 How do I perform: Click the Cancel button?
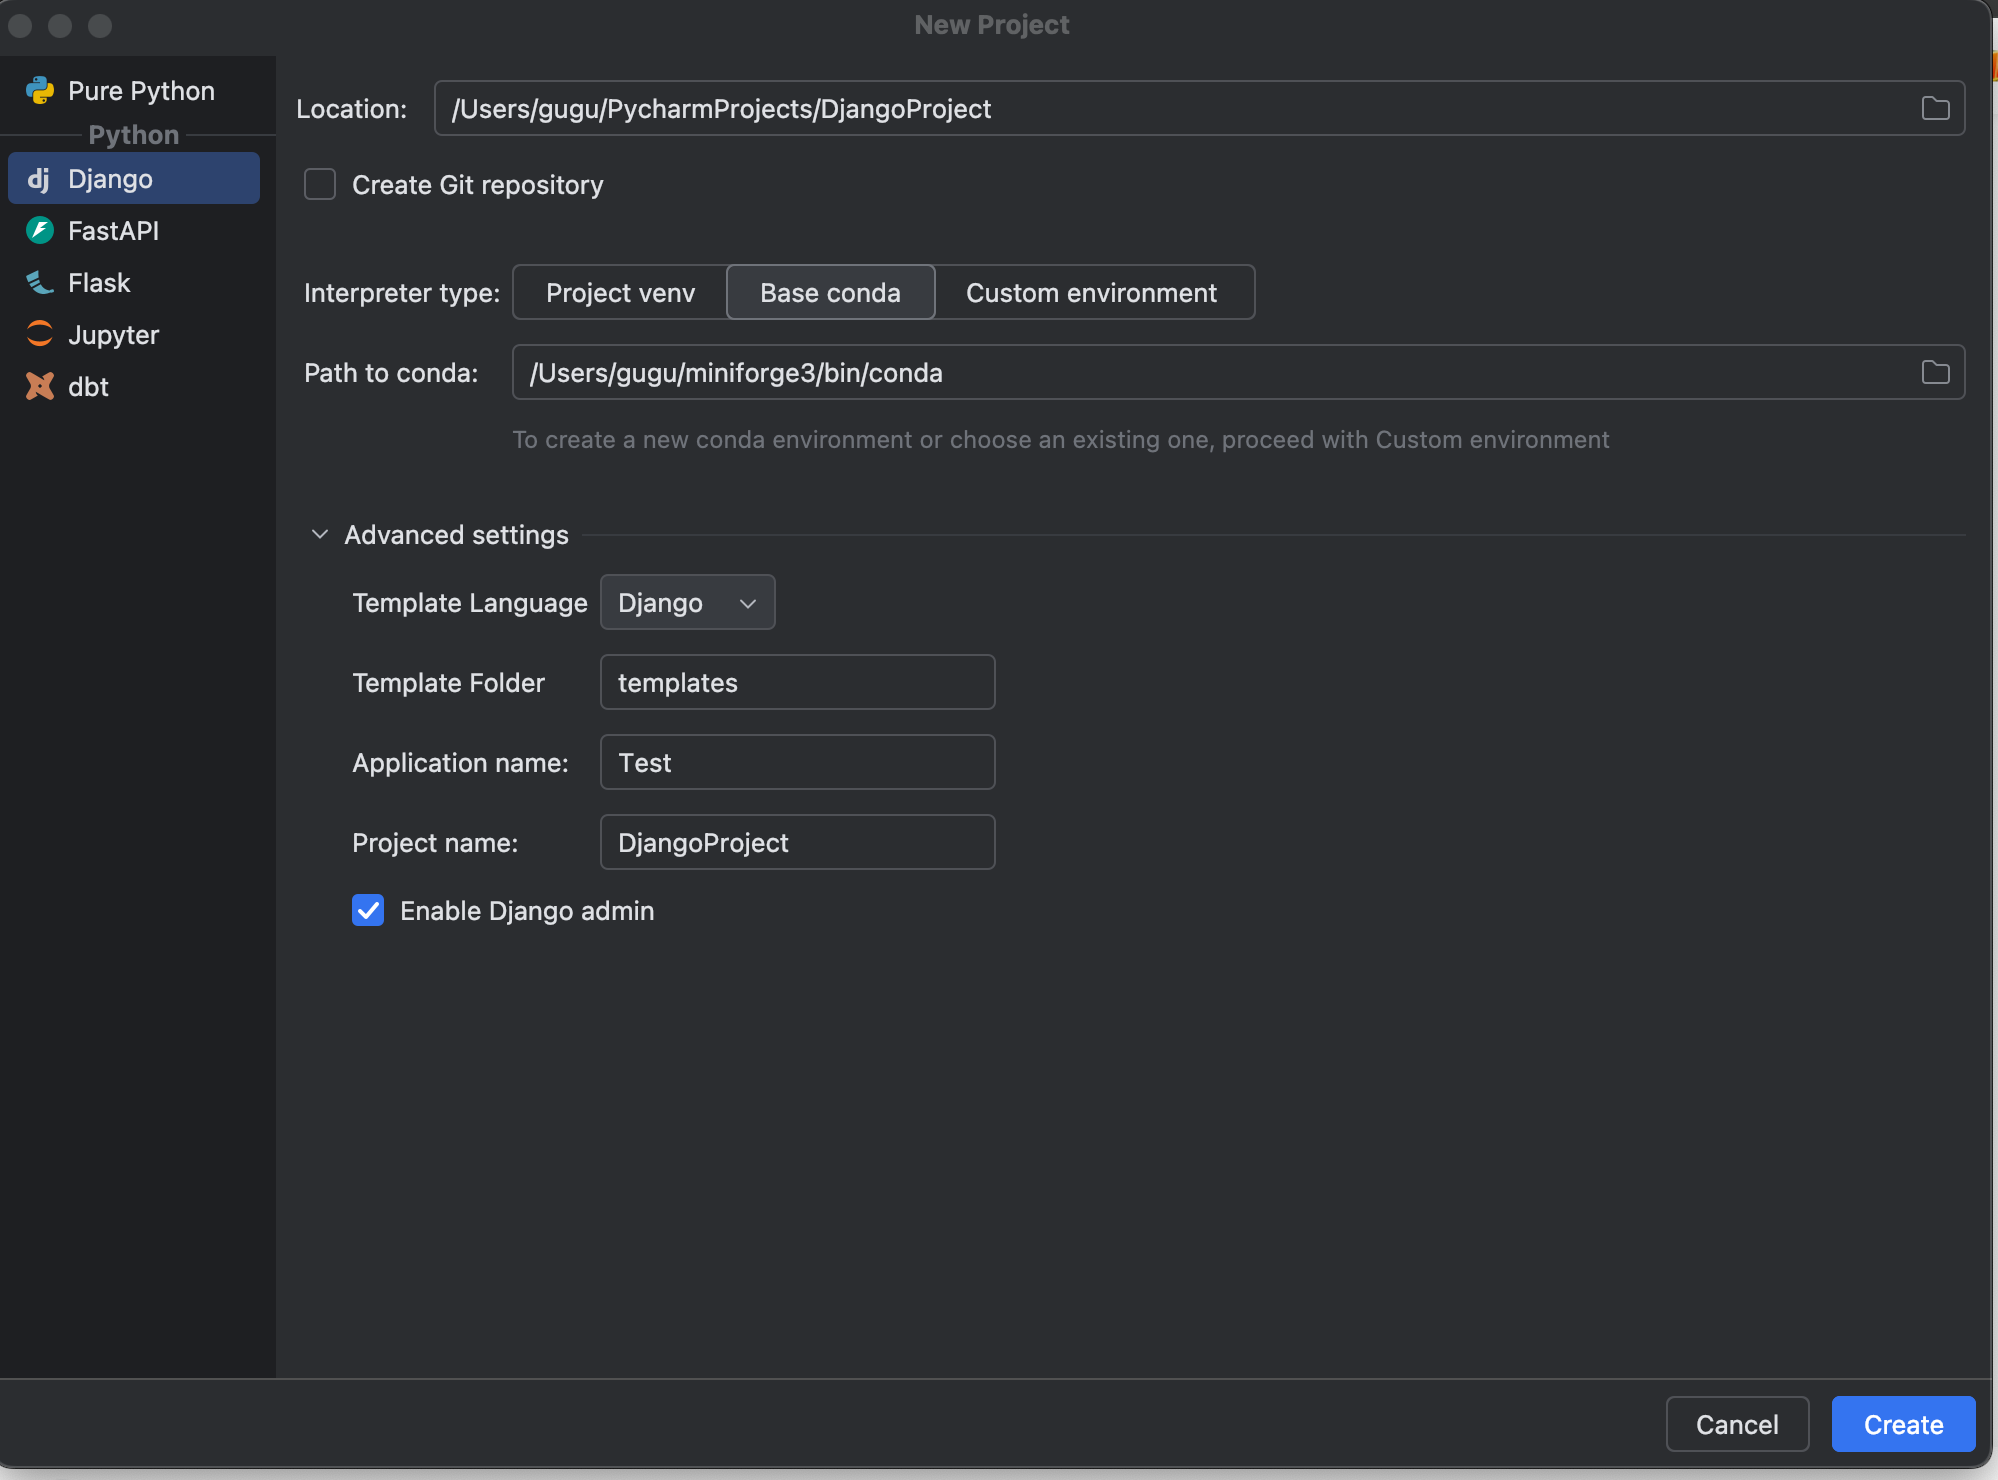coord(1737,1424)
